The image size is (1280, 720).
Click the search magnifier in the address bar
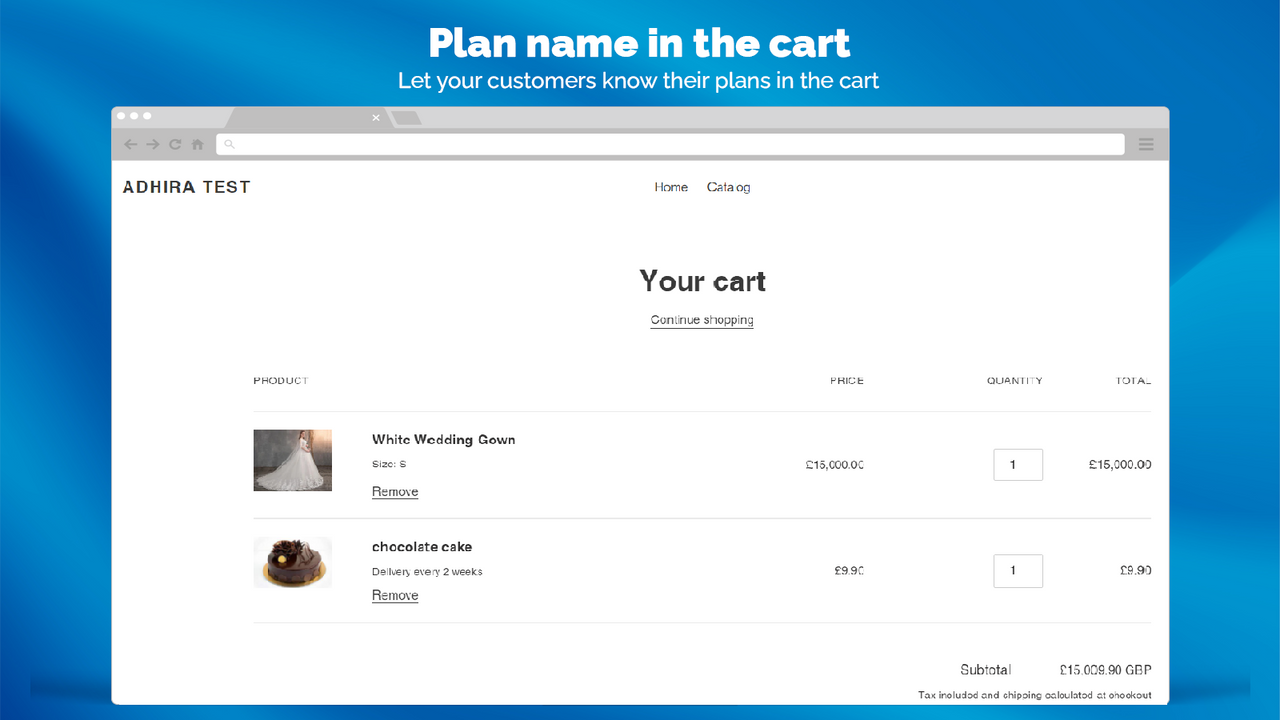pyautogui.click(x=229, y=144)
